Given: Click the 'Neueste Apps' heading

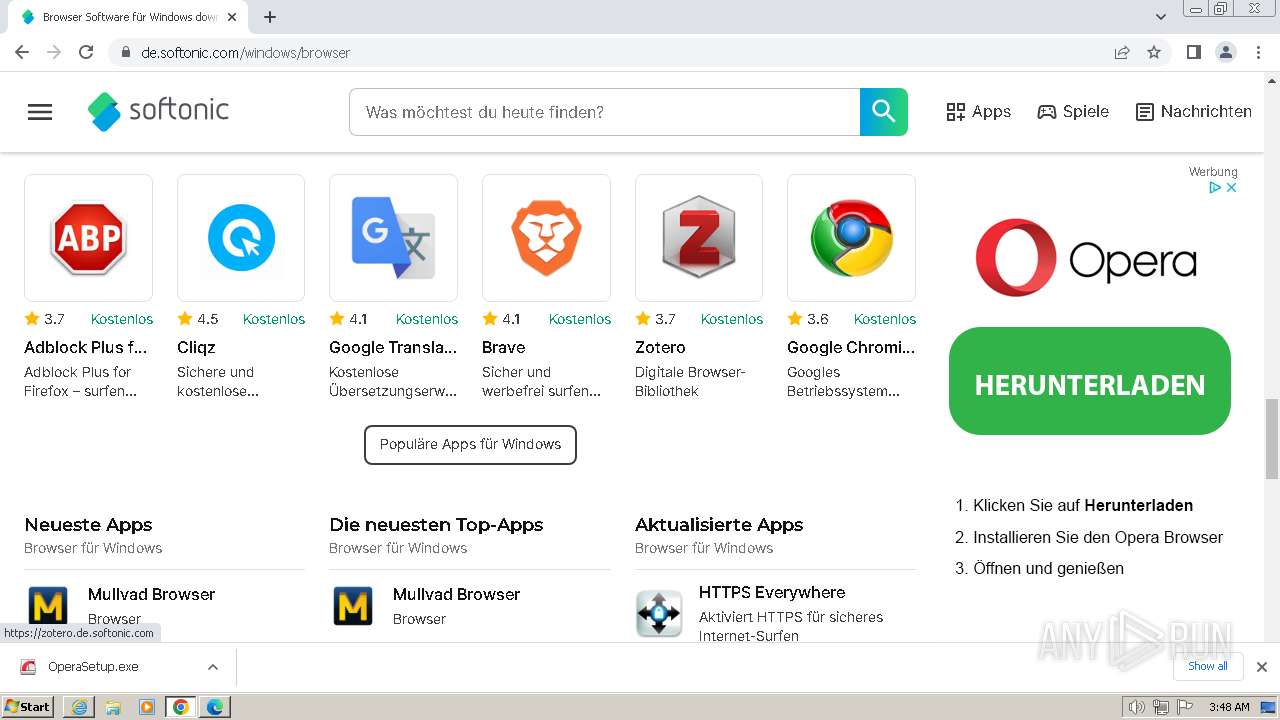Looking at the screenshot, I should [88, 525].
